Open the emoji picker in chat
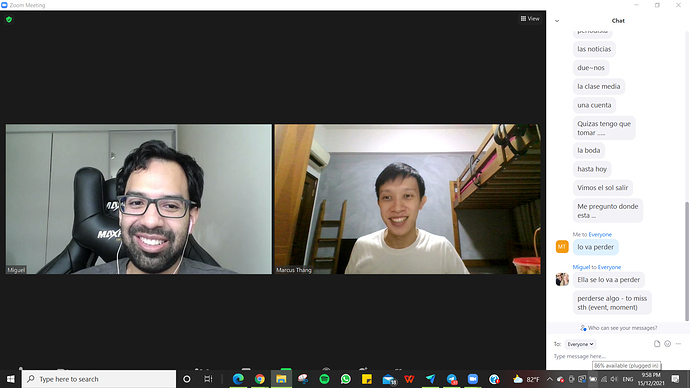 tap(668, 344)
